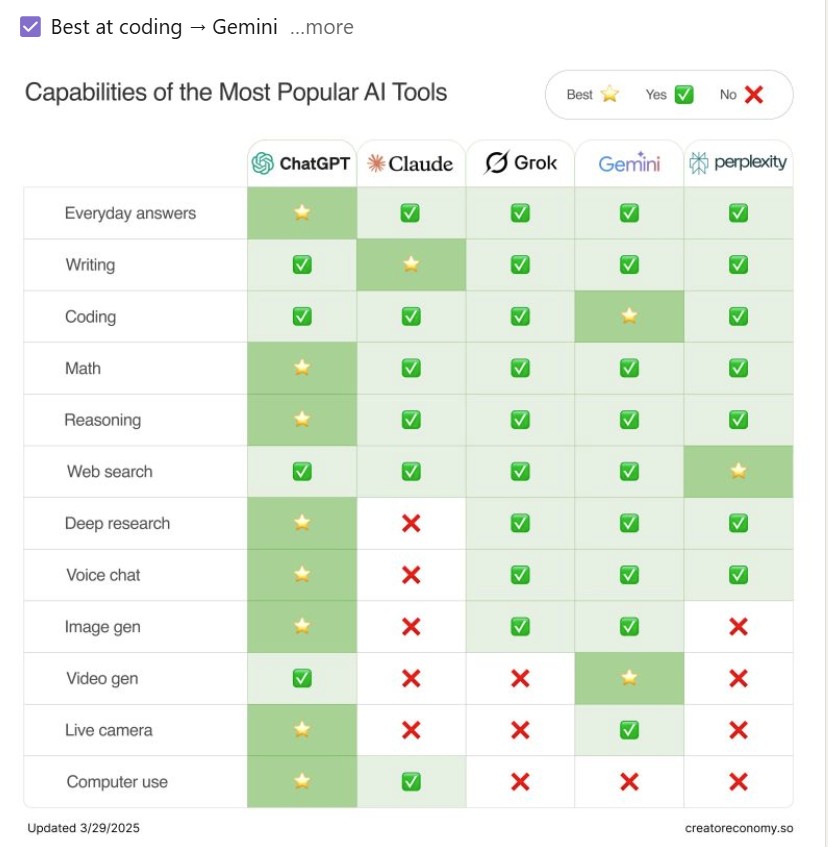Click the Capabilities of the Most Popular AI Tools title
Image resolution: width=828 pixels, height=847 pixels.
pos(236,93)
